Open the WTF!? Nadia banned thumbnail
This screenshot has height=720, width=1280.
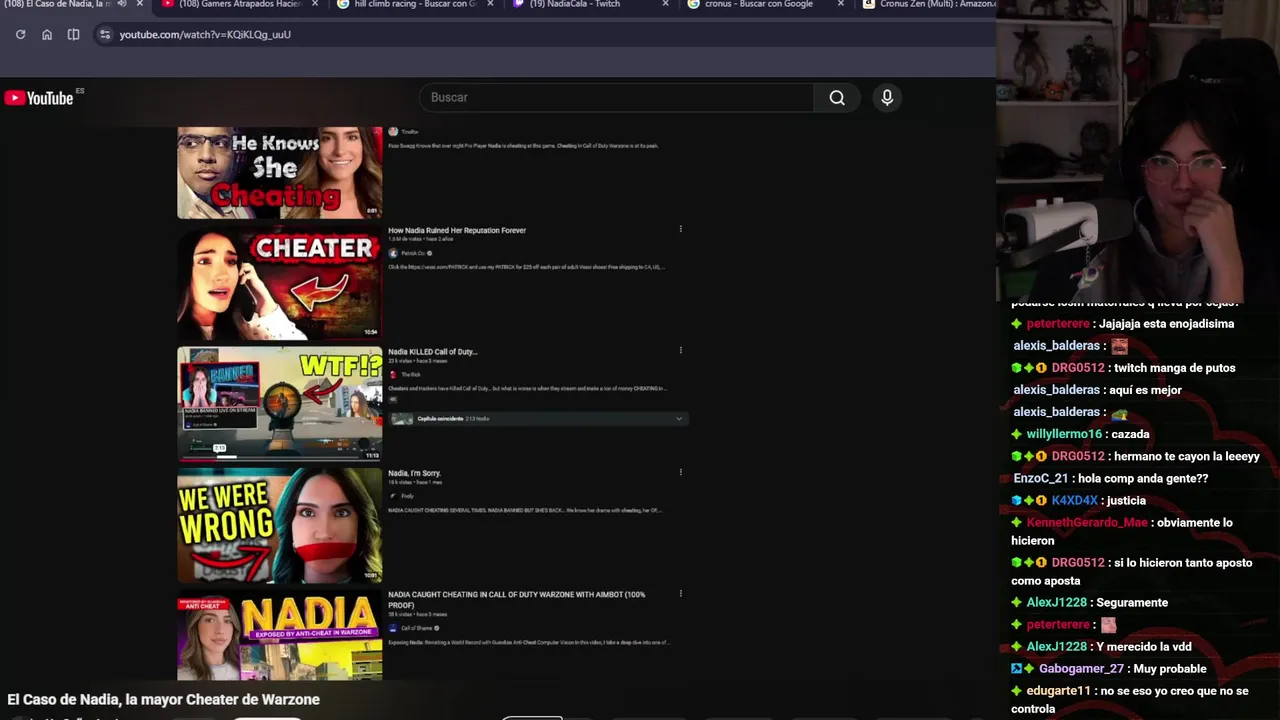coord(279,404)
